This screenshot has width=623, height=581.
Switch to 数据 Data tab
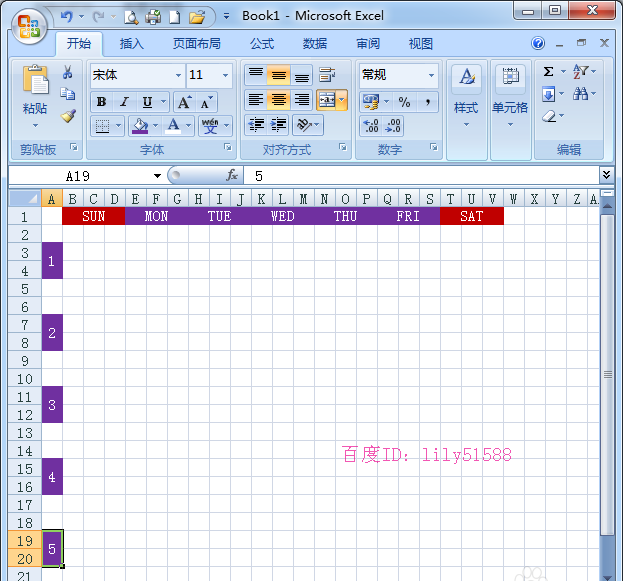pos(315,43)
